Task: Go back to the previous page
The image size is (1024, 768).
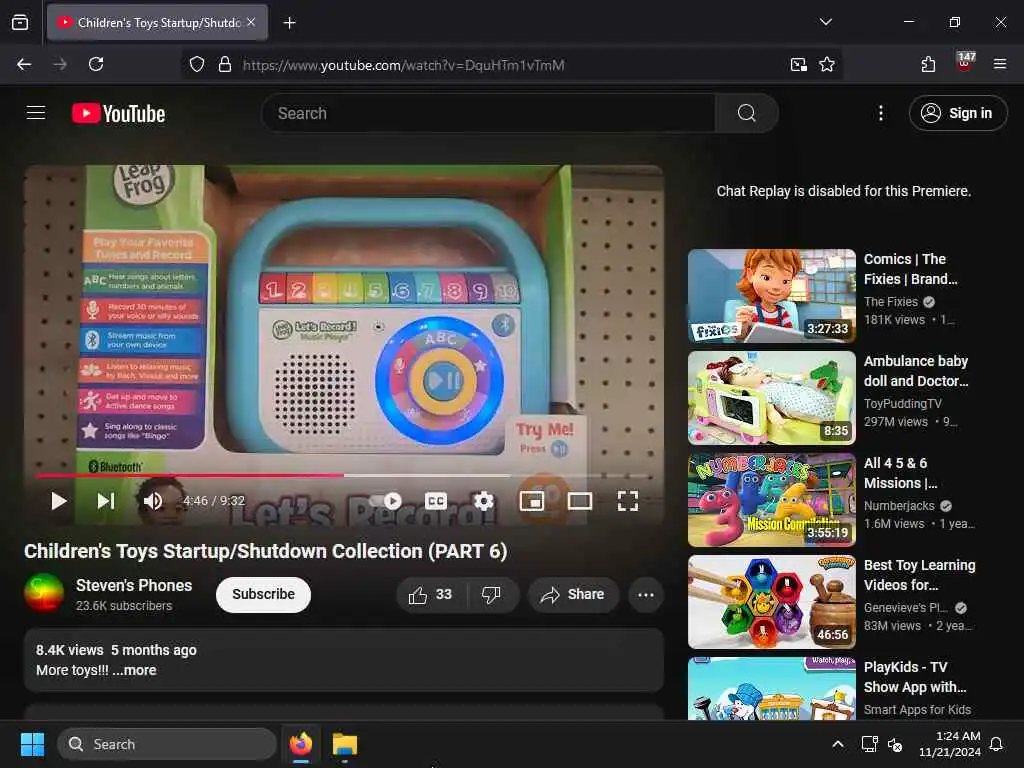Action: tap(24, 64)
